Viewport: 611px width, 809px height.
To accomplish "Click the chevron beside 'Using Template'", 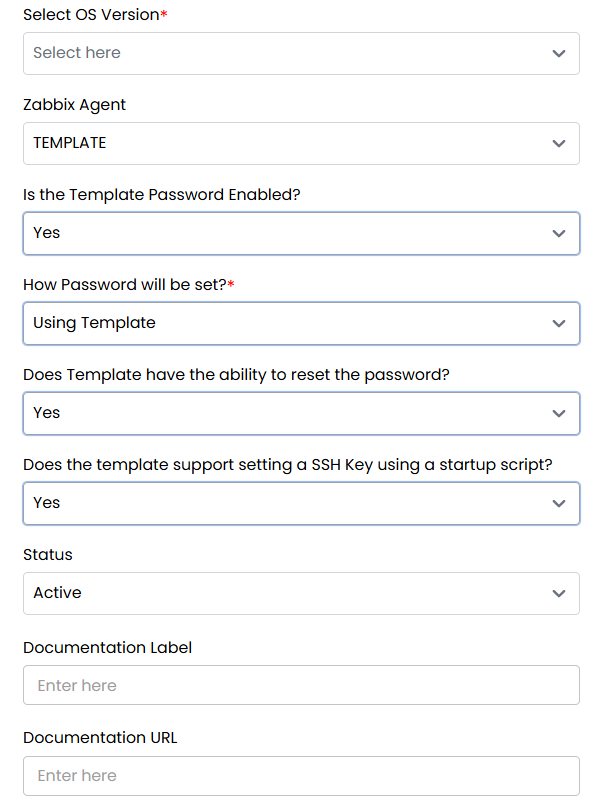I will point(559,323).
